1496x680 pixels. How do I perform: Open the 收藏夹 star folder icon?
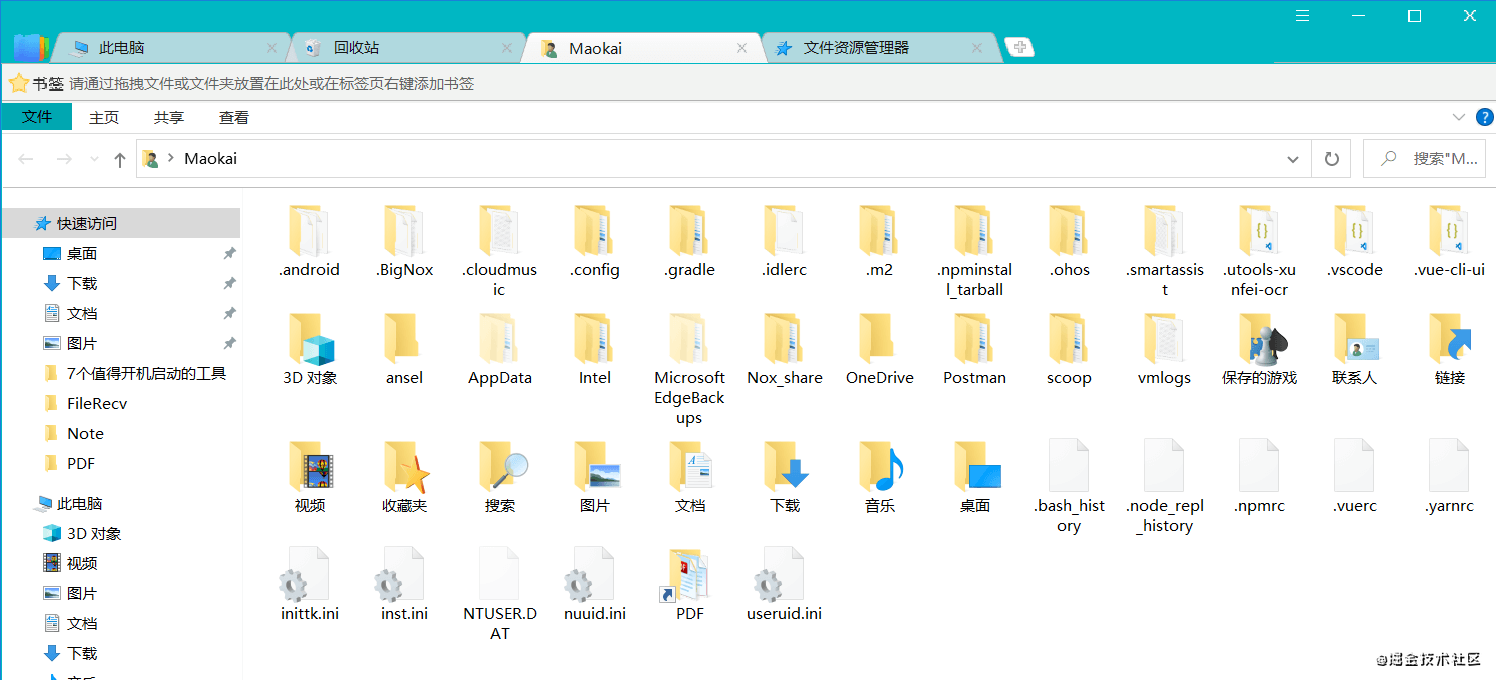pyautogui.click(x=405, y=468)
